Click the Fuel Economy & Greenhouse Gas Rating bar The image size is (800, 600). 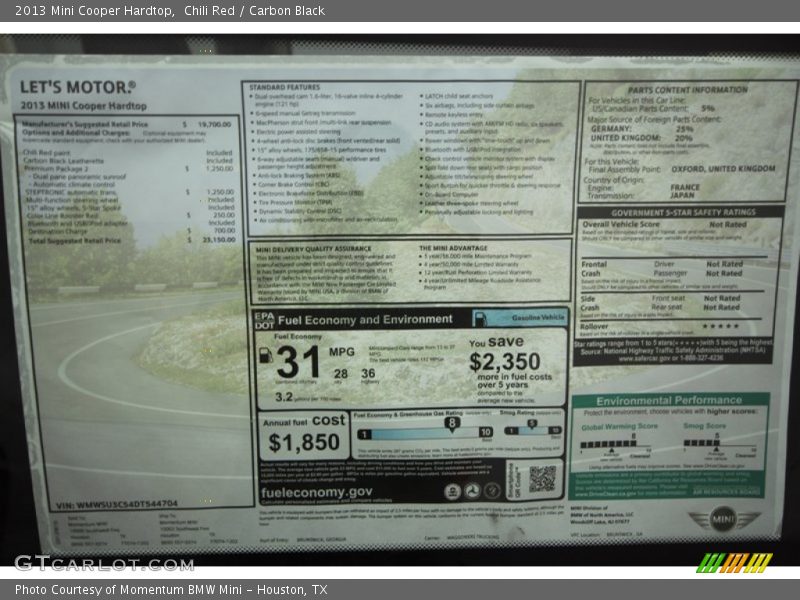point(422,433)
